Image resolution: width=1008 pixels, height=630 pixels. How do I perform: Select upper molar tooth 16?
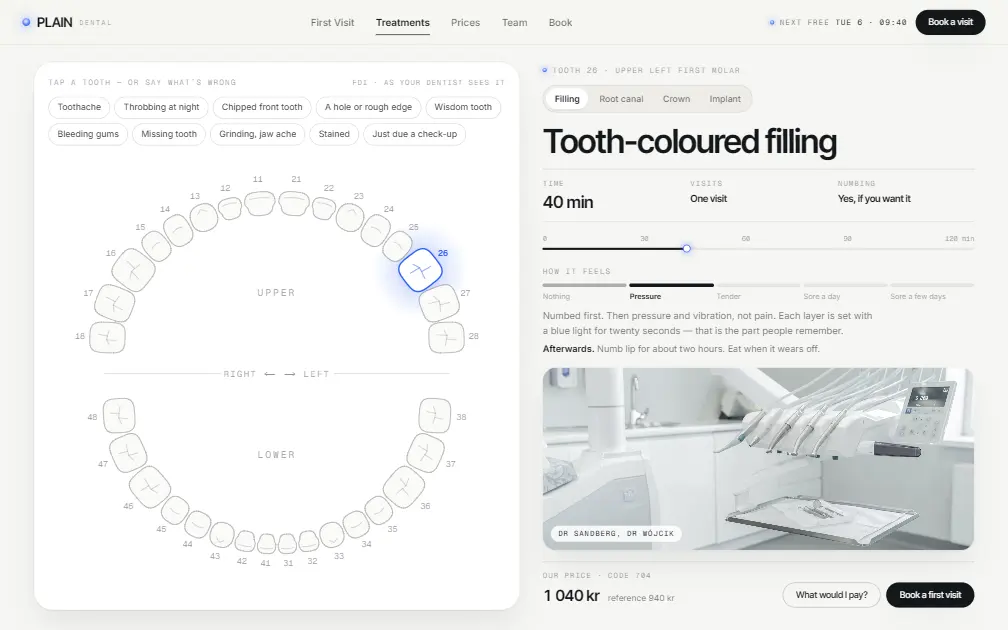pos(133,270)
